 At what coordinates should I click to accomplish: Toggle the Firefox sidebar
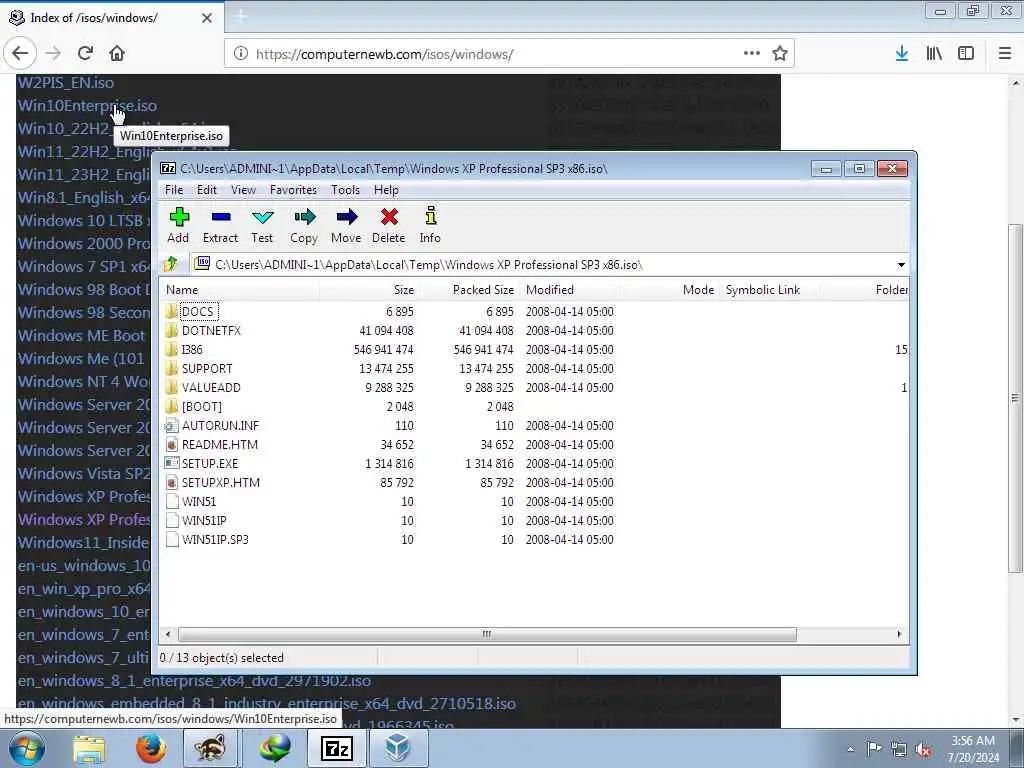[x=966, y=54]
